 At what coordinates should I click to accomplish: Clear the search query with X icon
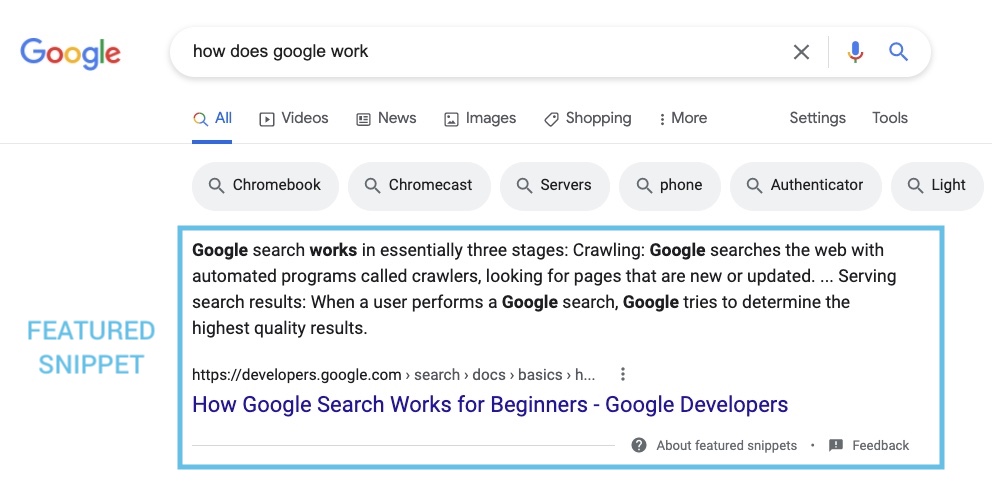pos(801,52)
